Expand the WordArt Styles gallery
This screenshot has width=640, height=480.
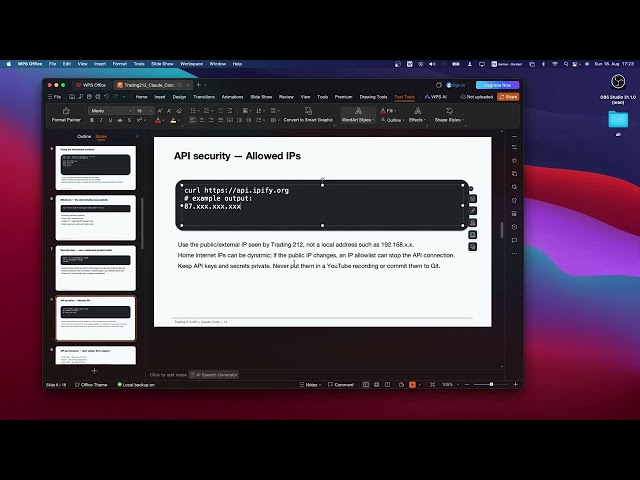click(x=358, y=115)
